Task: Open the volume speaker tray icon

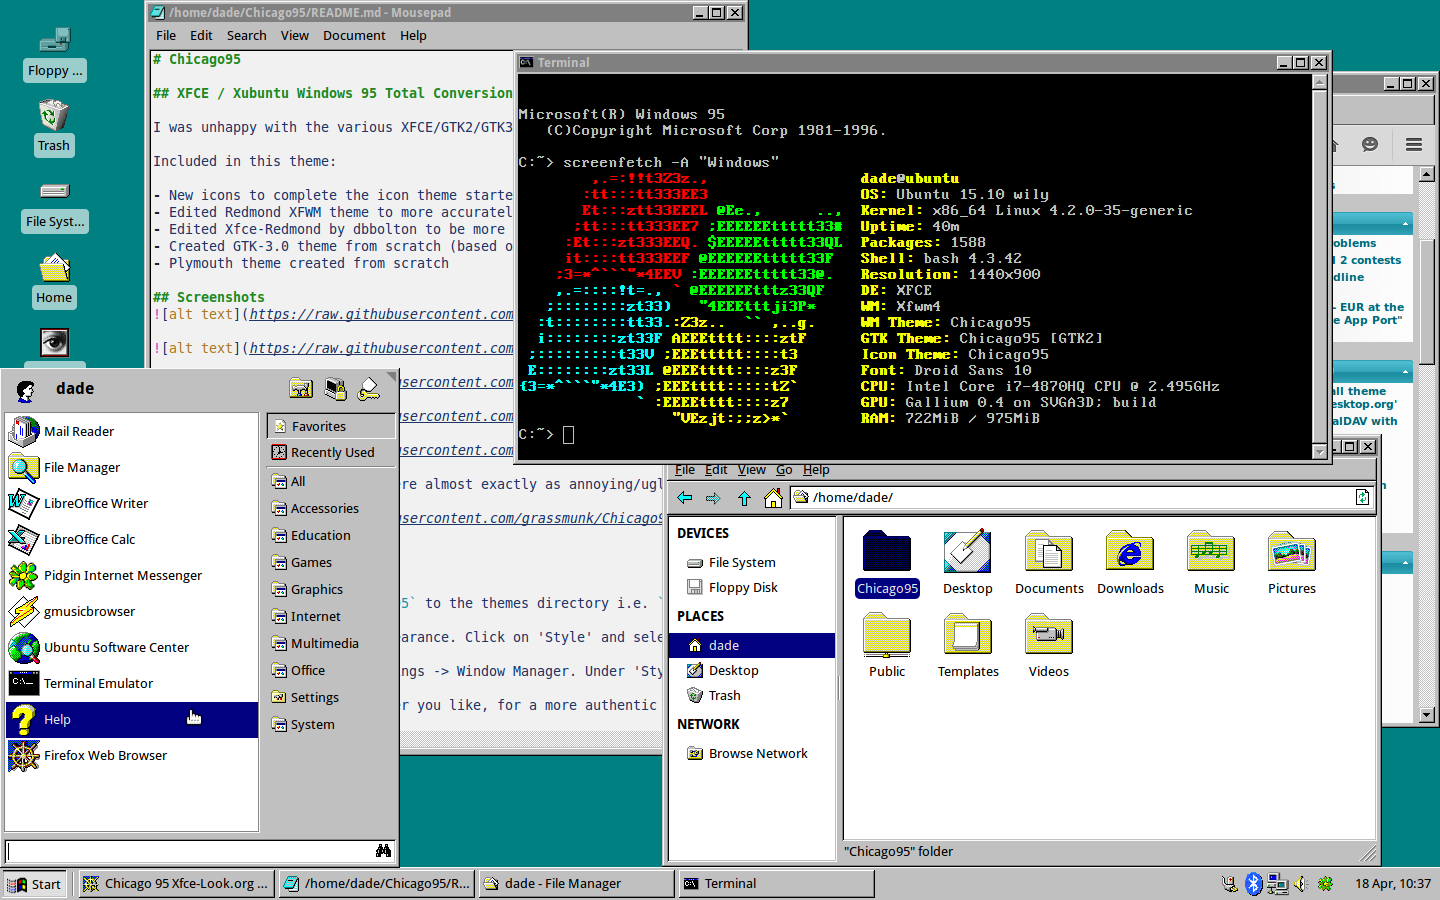Action: (x=1301, y=884)
